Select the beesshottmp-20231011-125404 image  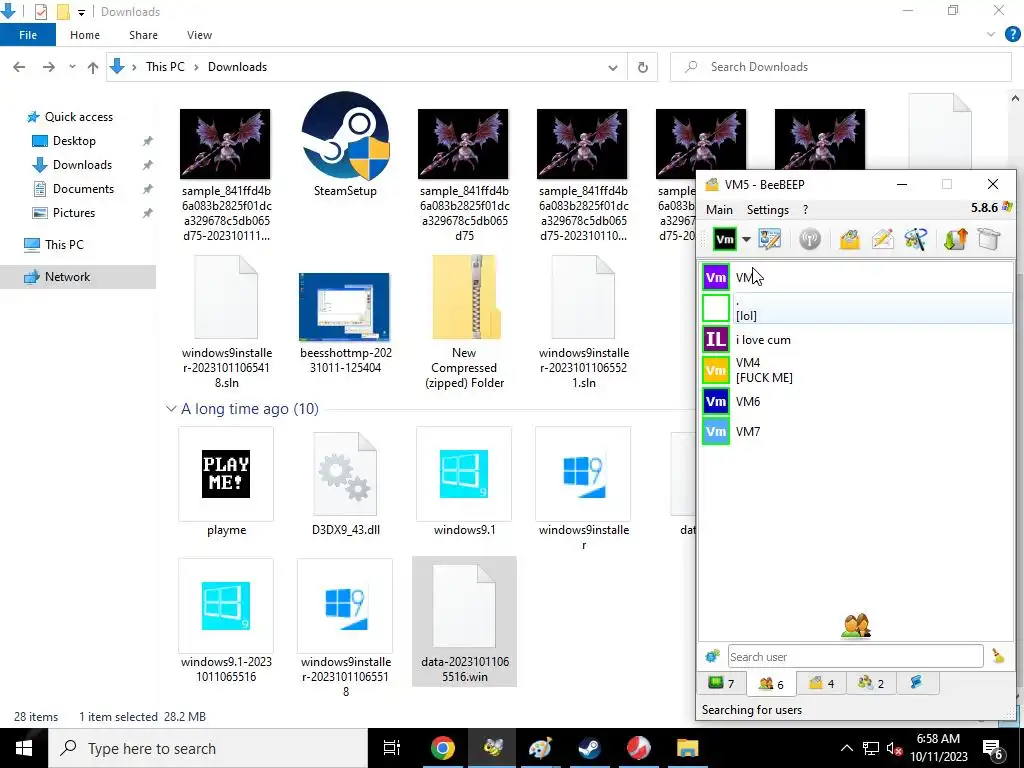point(345,323)
